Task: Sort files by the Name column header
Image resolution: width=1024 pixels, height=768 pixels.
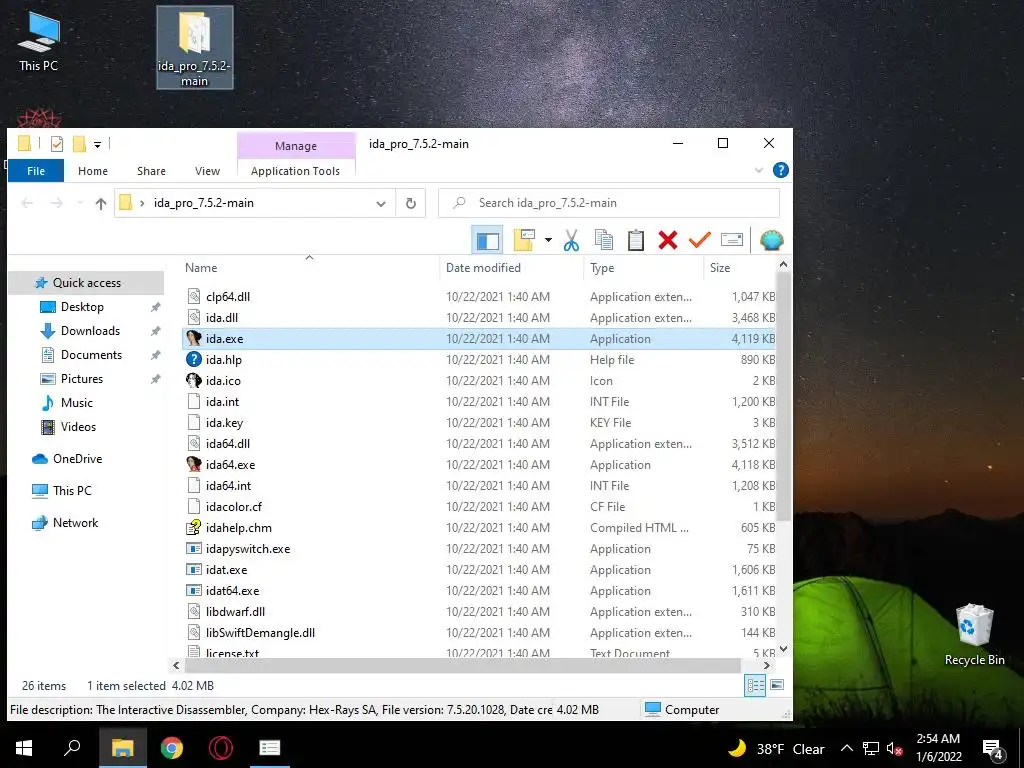Action: (310, 268)
